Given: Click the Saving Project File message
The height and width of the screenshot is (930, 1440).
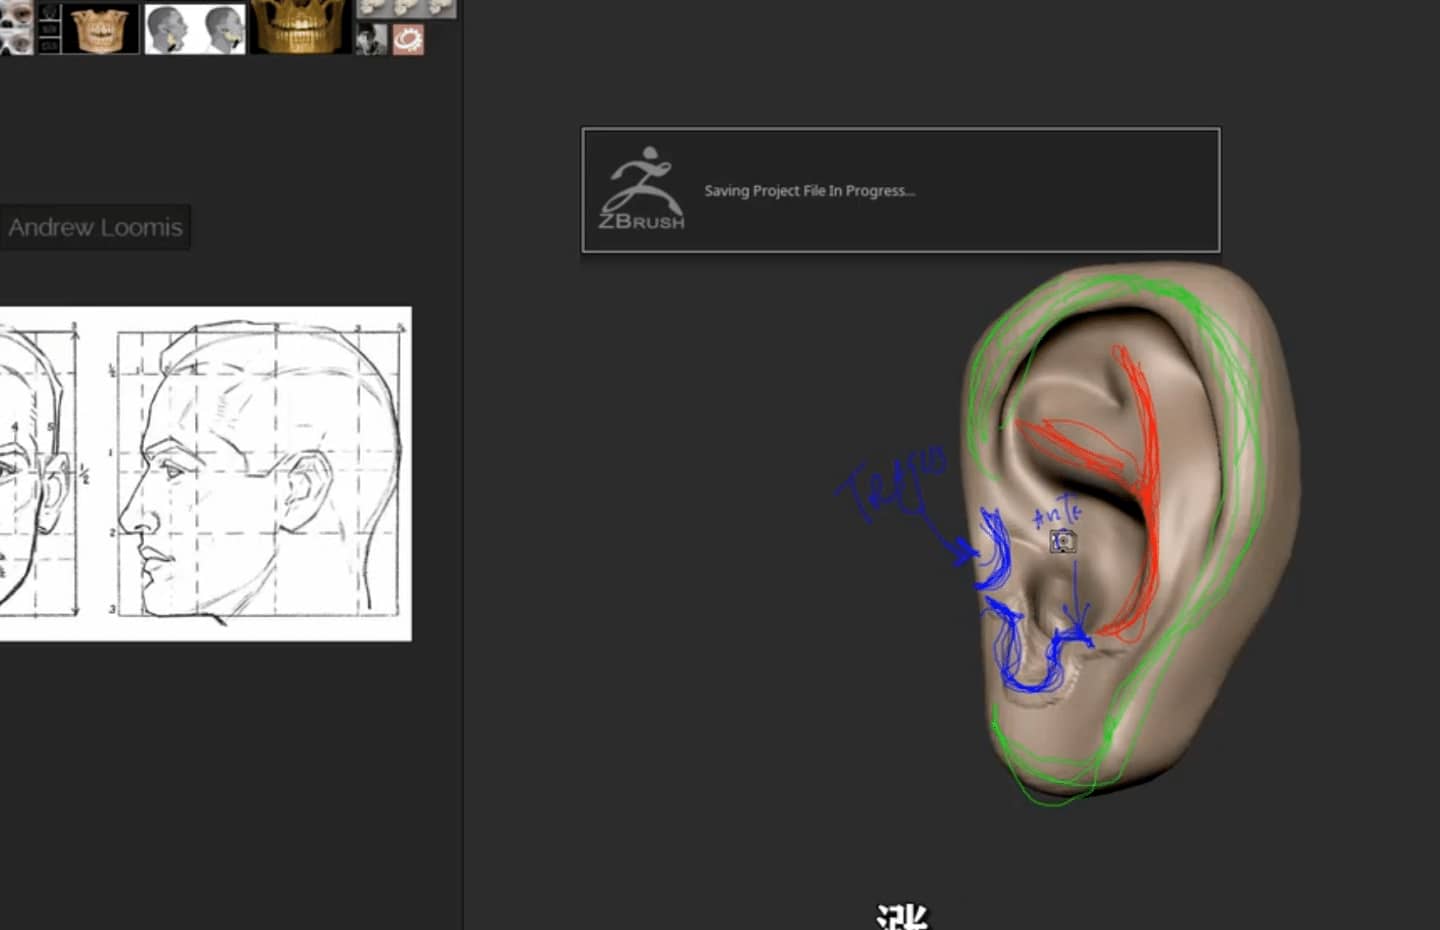Looking at the screenshot, I should coord(809,191).
